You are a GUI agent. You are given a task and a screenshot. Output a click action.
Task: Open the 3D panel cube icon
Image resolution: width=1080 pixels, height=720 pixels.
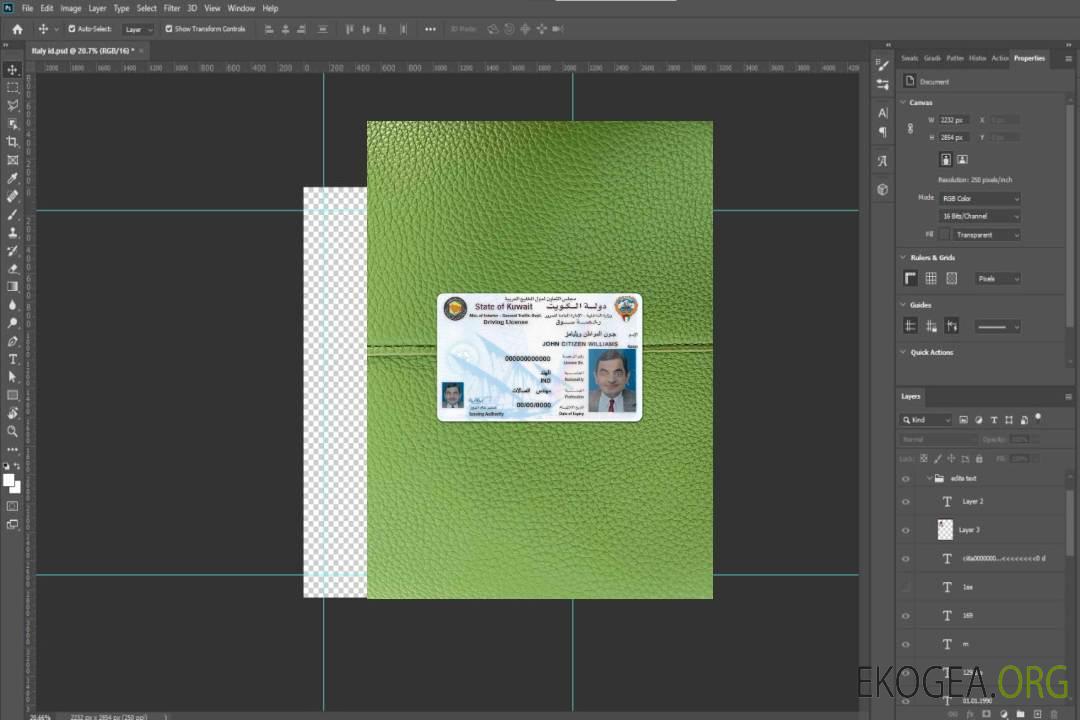882,189
